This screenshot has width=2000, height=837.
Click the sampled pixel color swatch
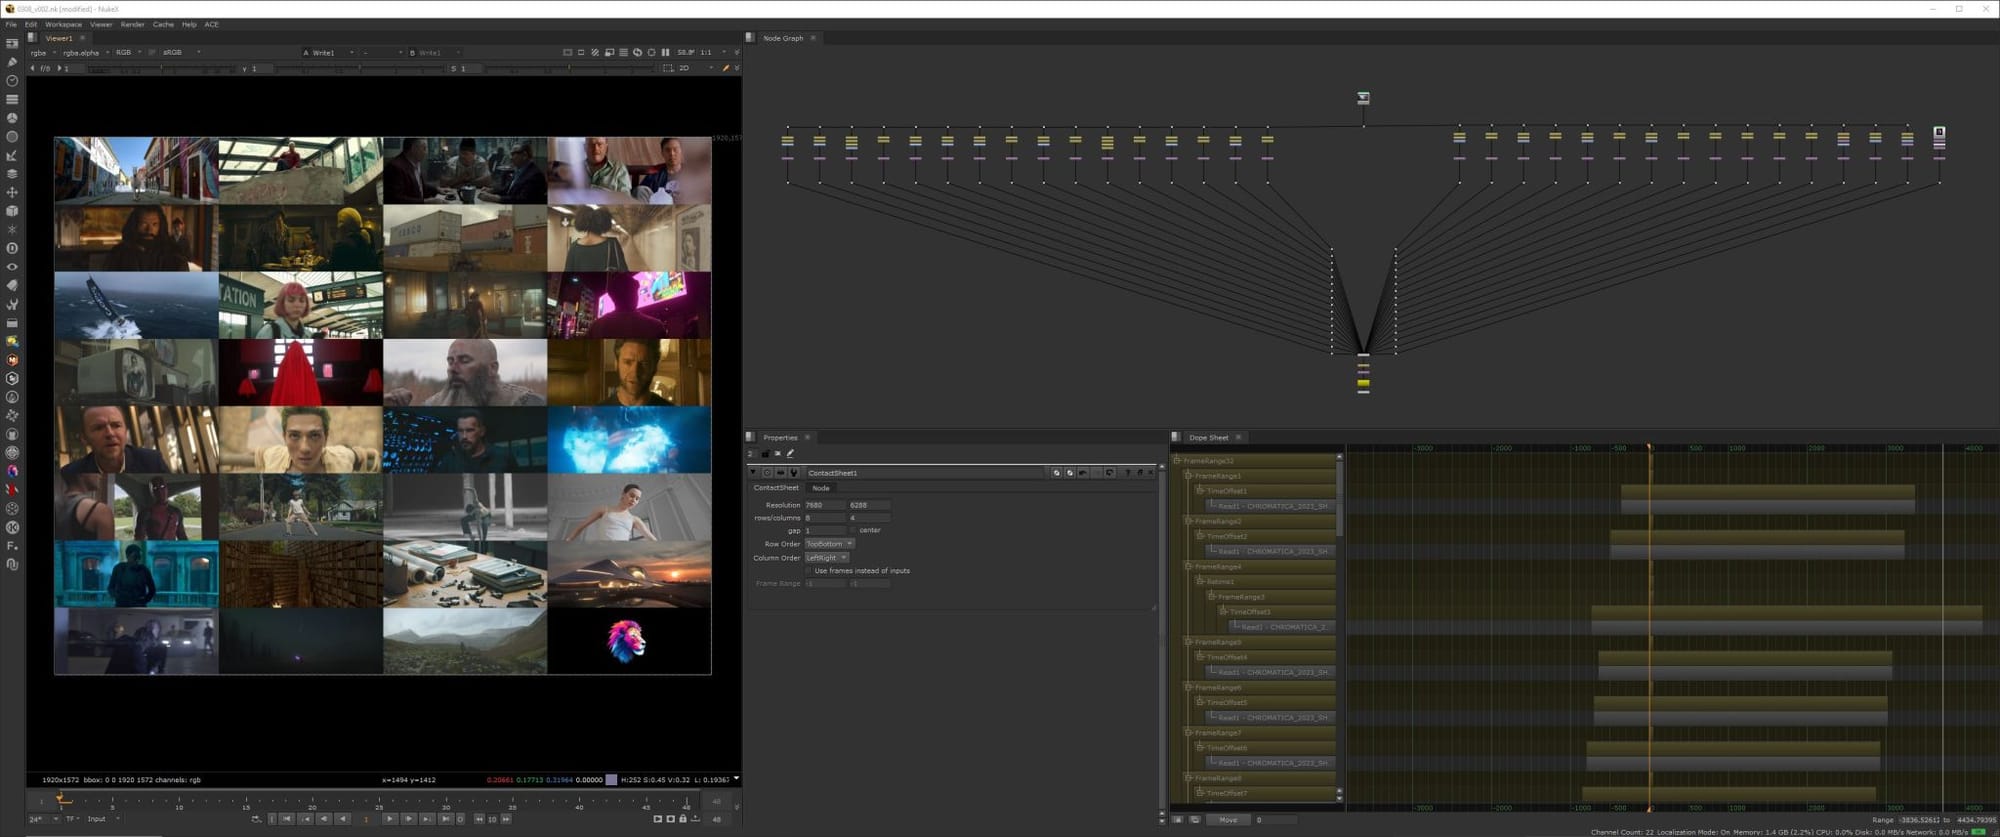[612, 780]
